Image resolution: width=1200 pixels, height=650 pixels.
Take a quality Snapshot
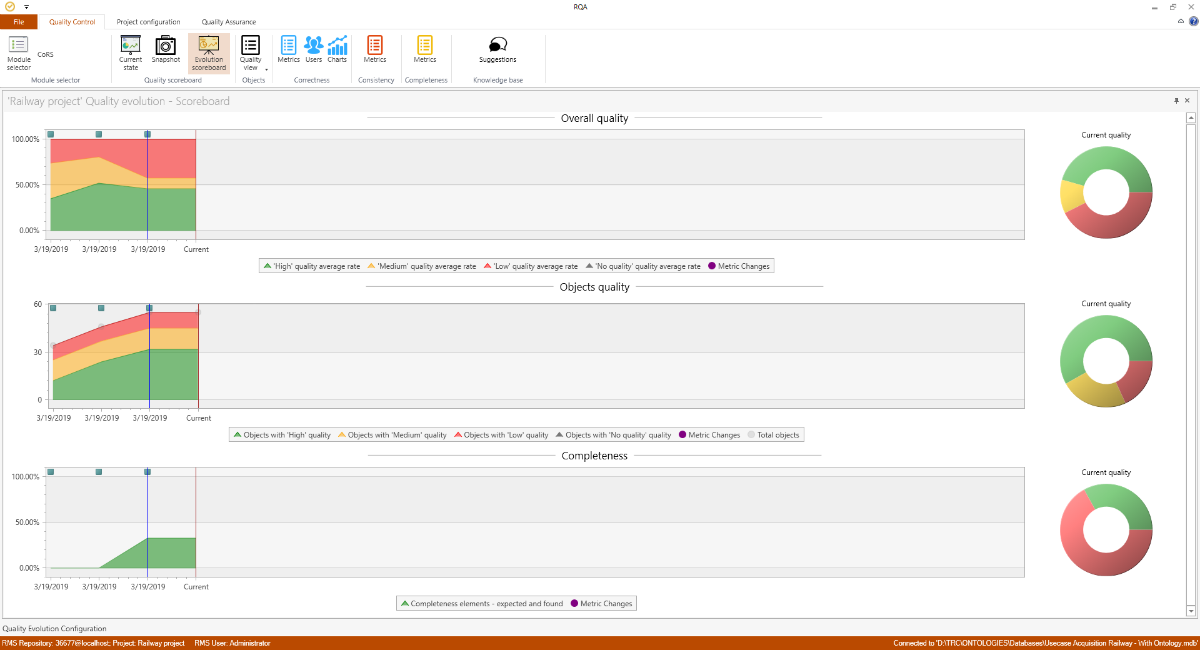click(x=166, y=52)
